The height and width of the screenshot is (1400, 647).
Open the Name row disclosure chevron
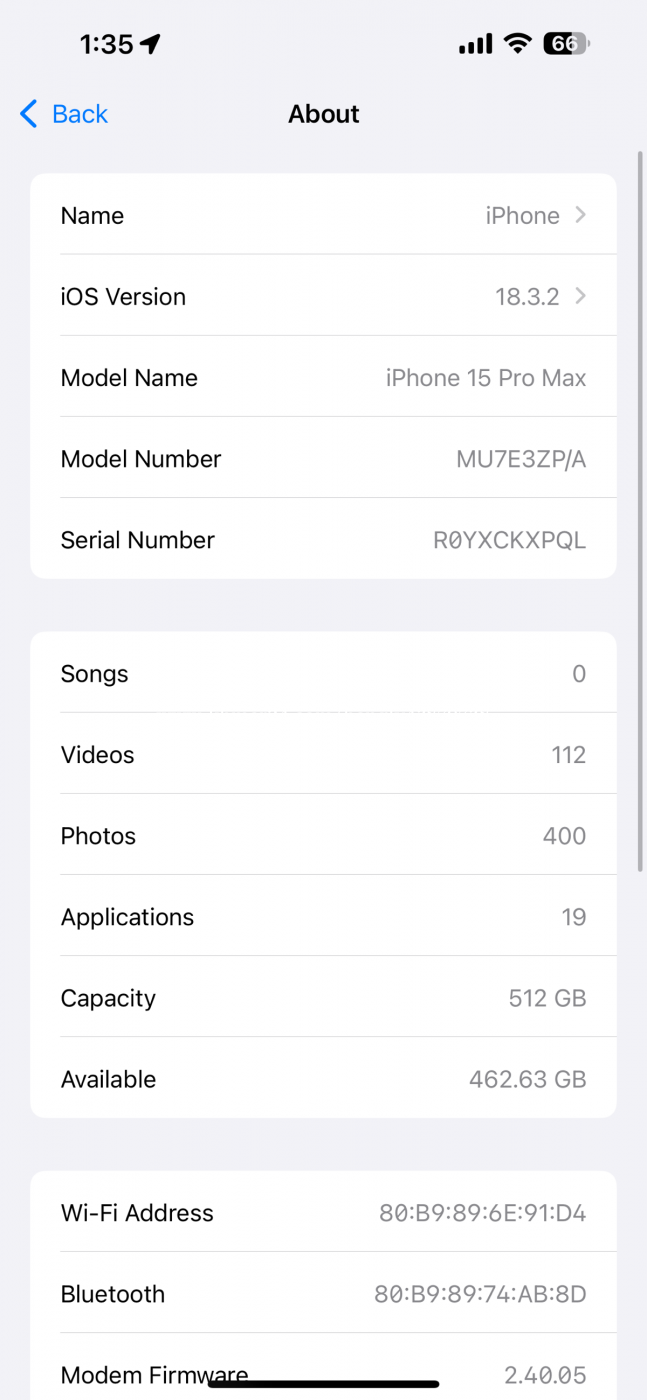(x=580, y=215)
